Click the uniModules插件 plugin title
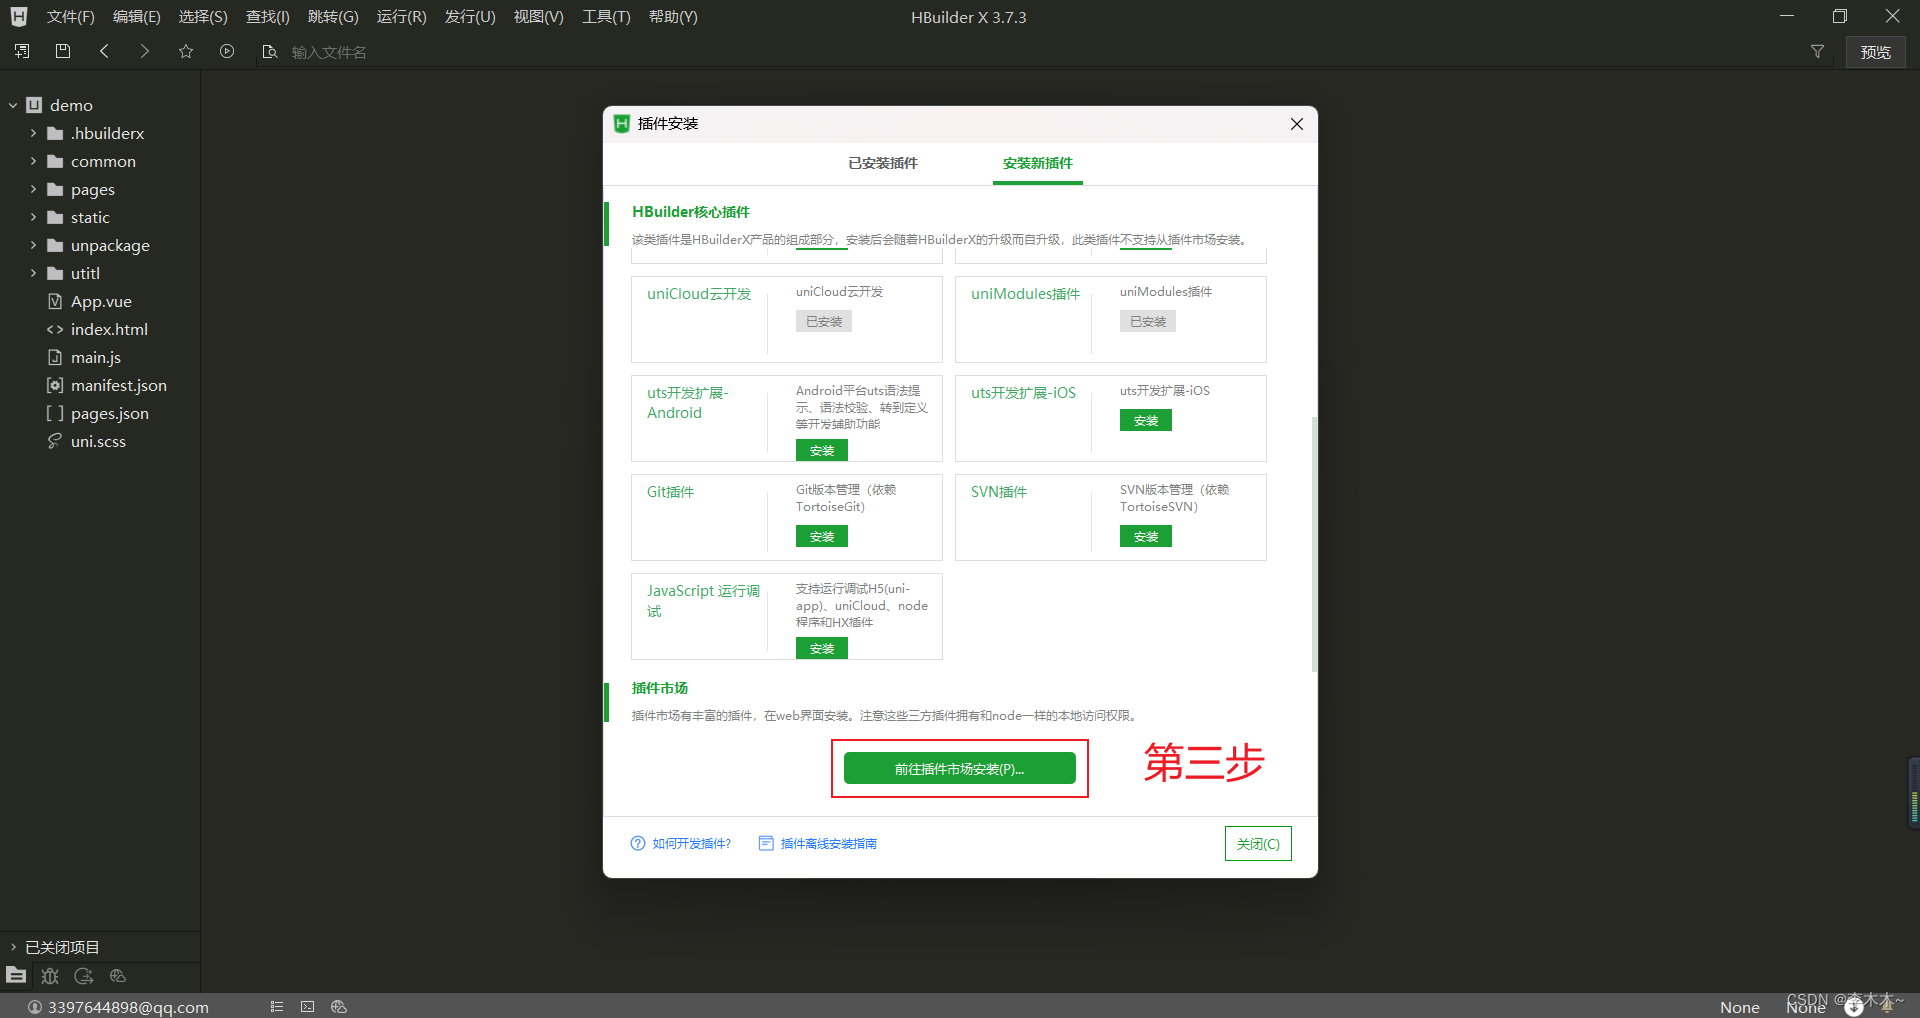1920x1018 pixels. tap(1025, 293)
